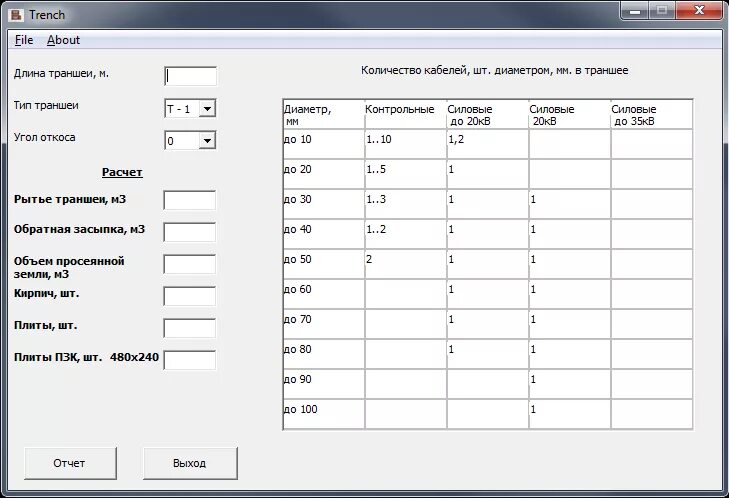The image size is (729, 500).
Task: Click the 'до 50' row label
Action: pyautogui.click(x=324, y=264)
